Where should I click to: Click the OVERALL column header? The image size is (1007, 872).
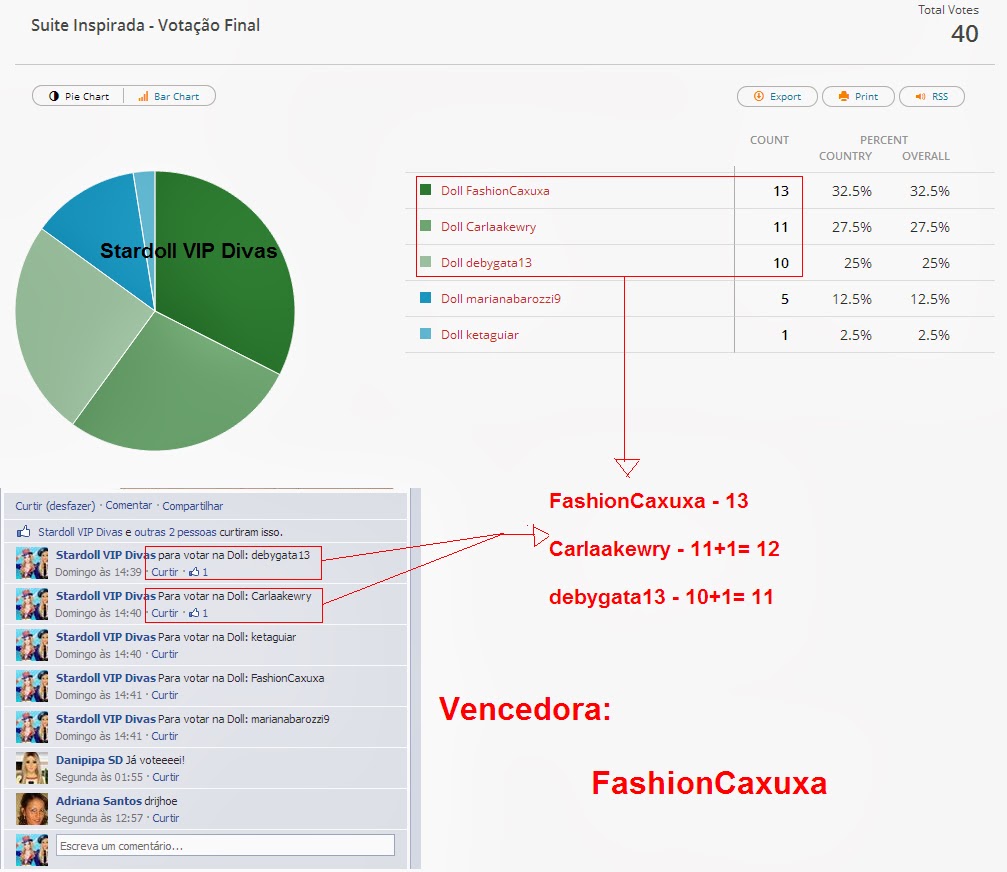[x=925, y=156]
